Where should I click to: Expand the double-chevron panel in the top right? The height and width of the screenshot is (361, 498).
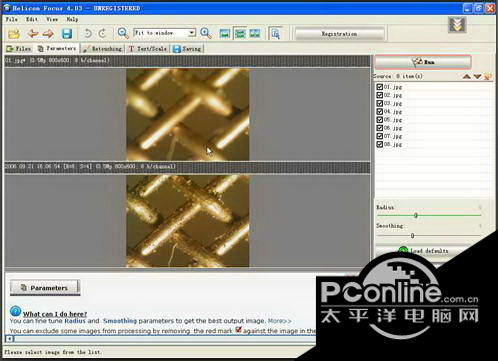point(457,24)
